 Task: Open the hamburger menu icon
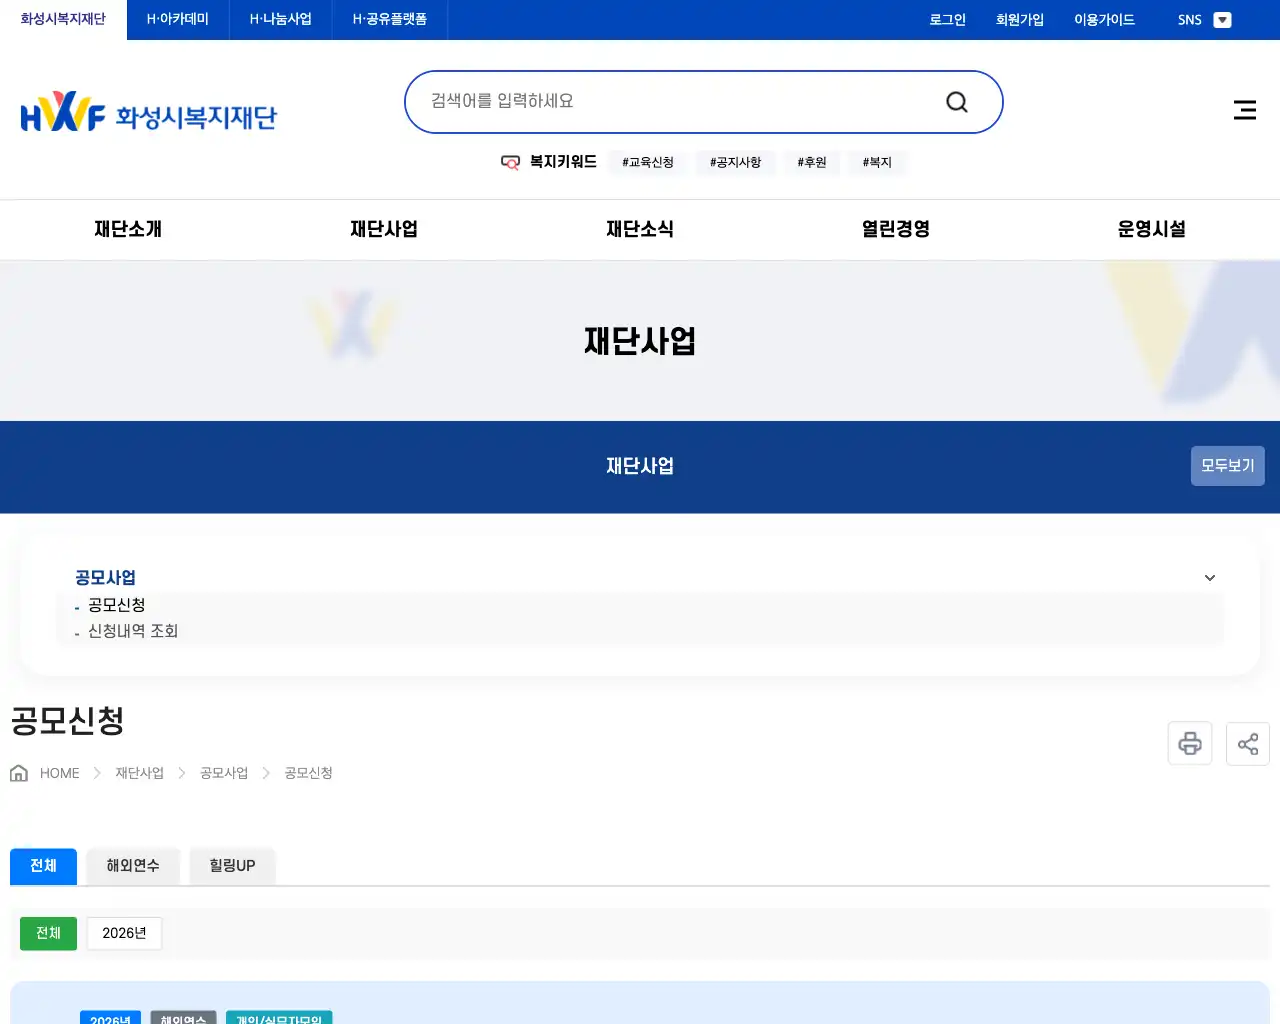pyautogui.click(x=1244, y=110)
